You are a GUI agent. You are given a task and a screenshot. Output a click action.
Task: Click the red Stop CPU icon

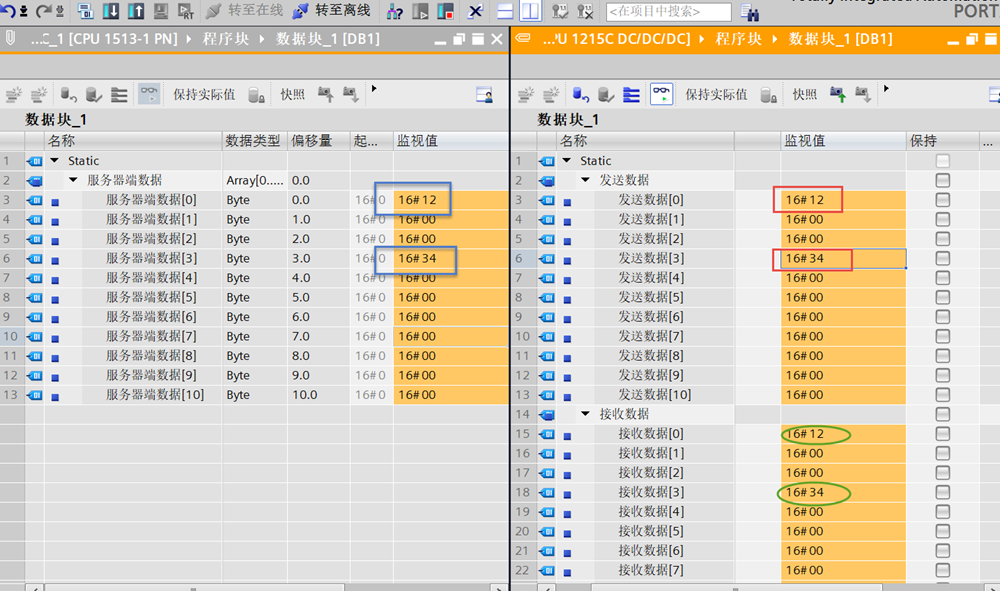[445, 12]
